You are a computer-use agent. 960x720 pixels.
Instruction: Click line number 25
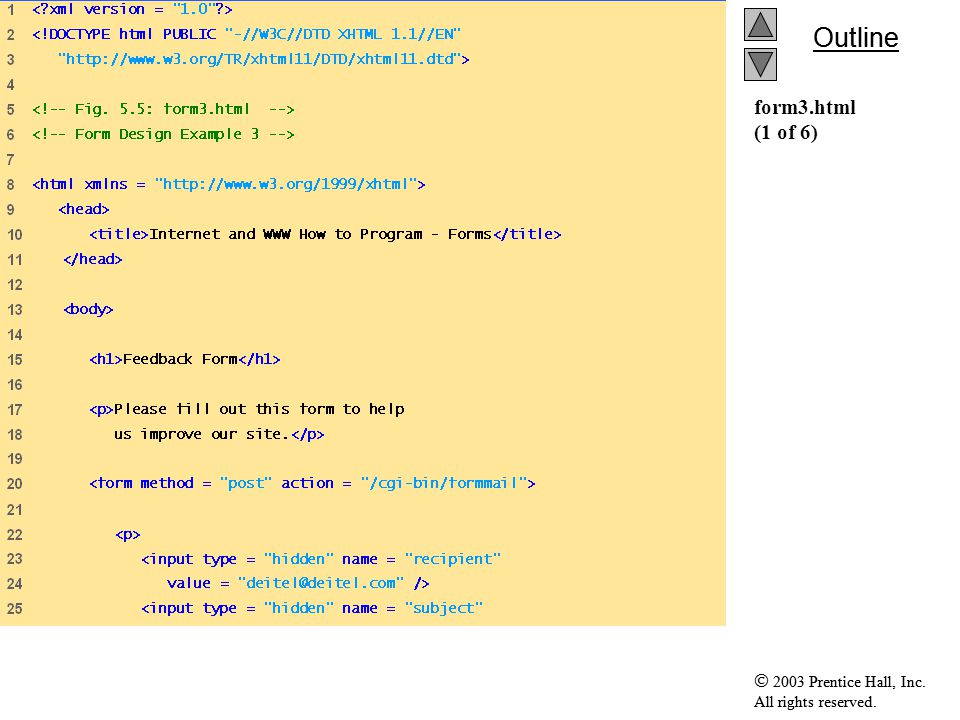(15, 609)
